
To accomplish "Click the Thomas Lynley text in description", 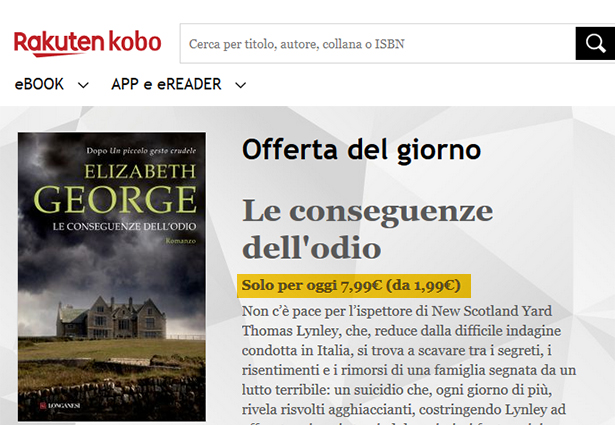I will pos(289,331).
